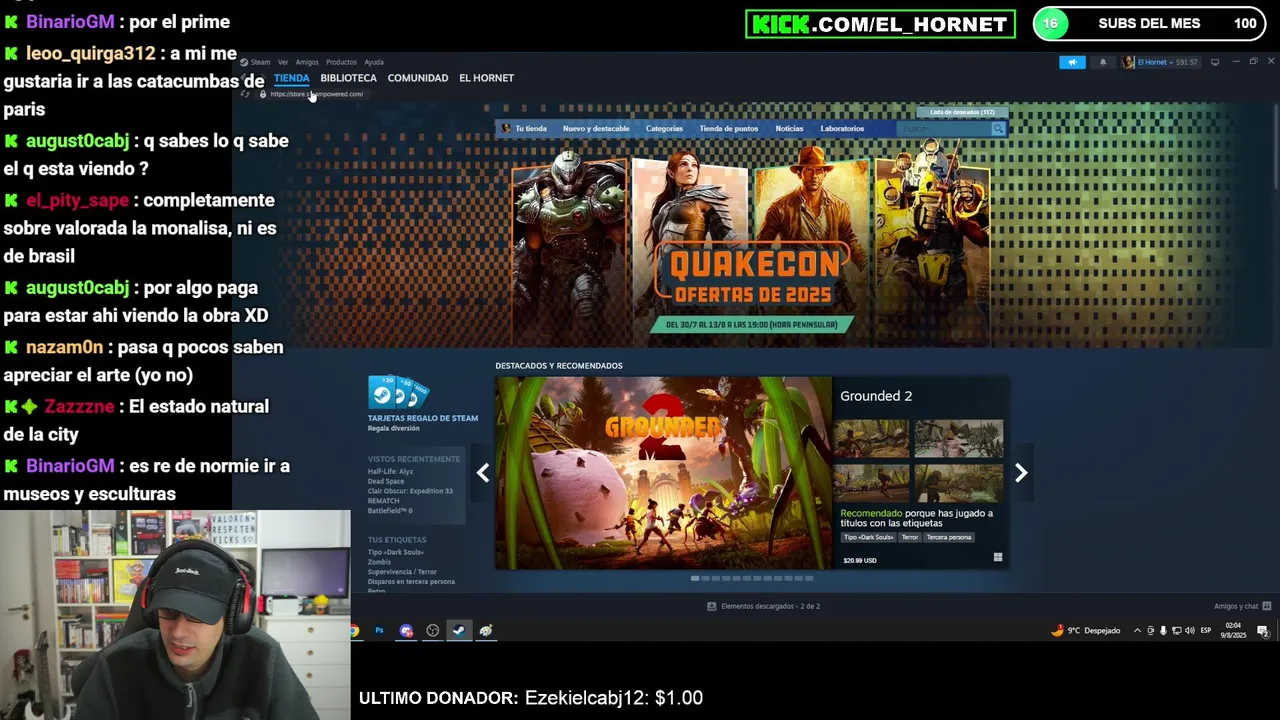Open the QuakeCon Ofertas de 2025 banner
Screen dimensions: 1280x720
coord(752,239)
